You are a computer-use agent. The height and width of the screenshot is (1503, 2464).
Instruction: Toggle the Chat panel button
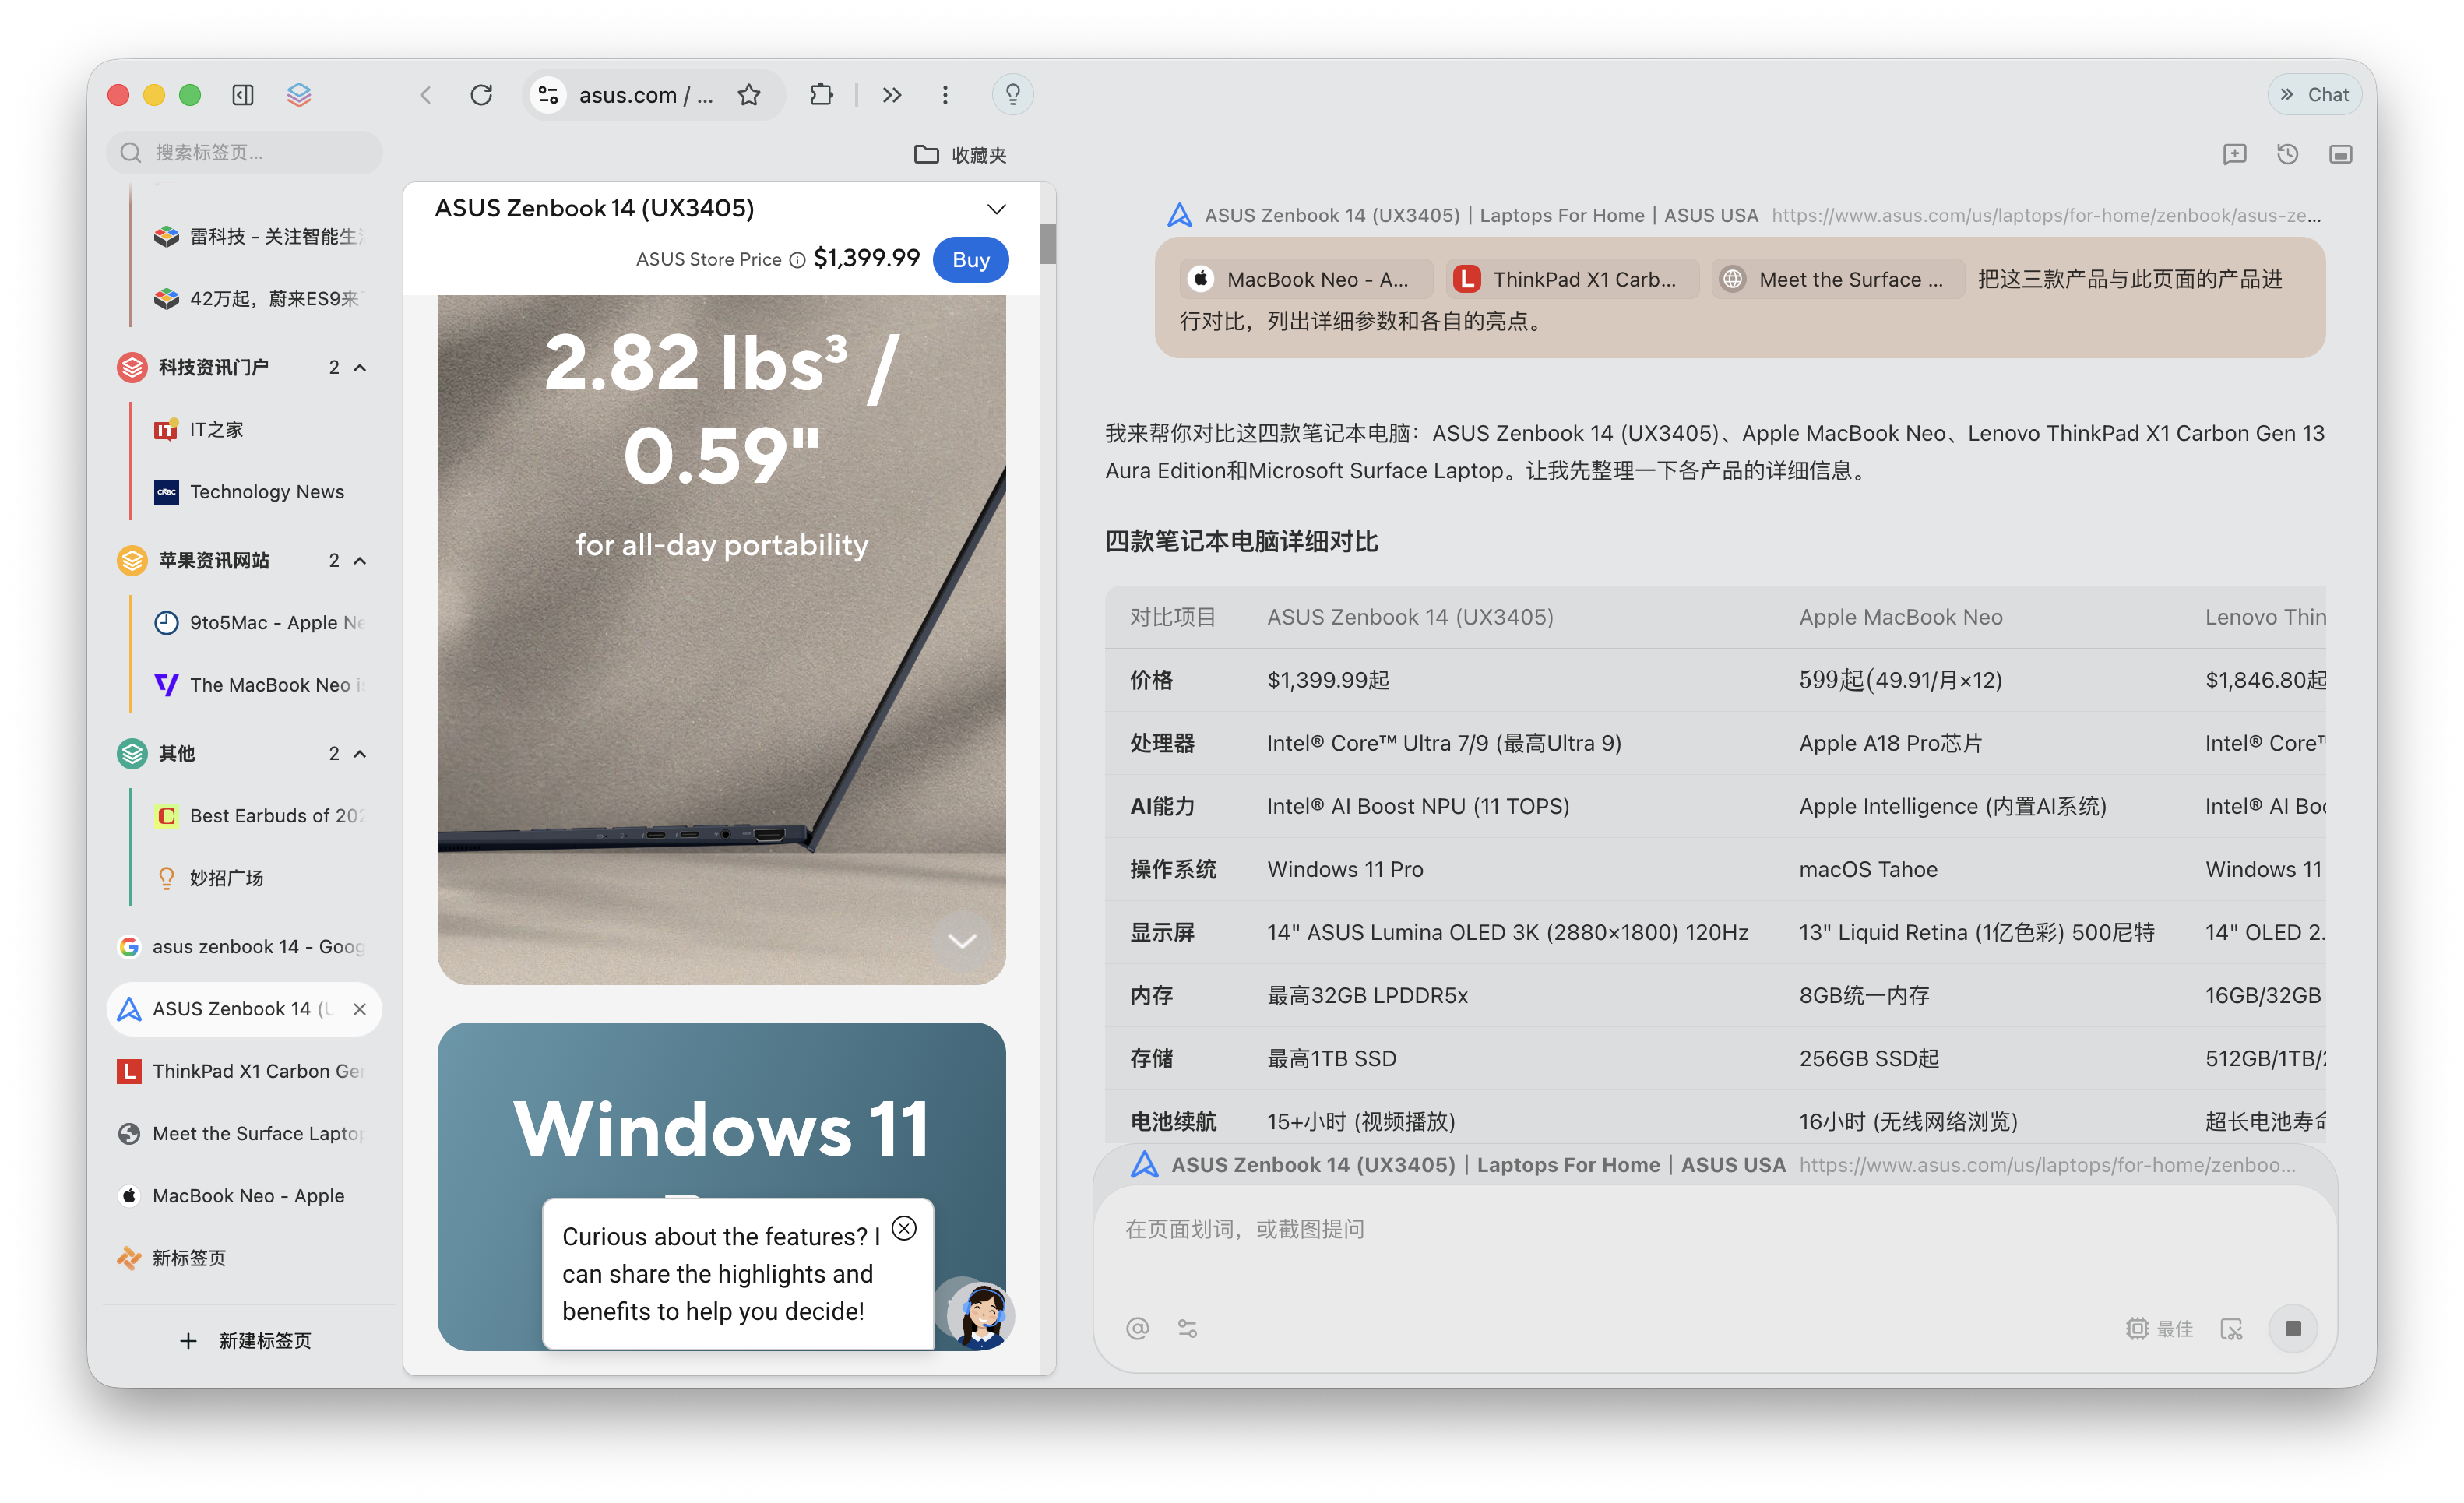click(x=2314, y=95)
